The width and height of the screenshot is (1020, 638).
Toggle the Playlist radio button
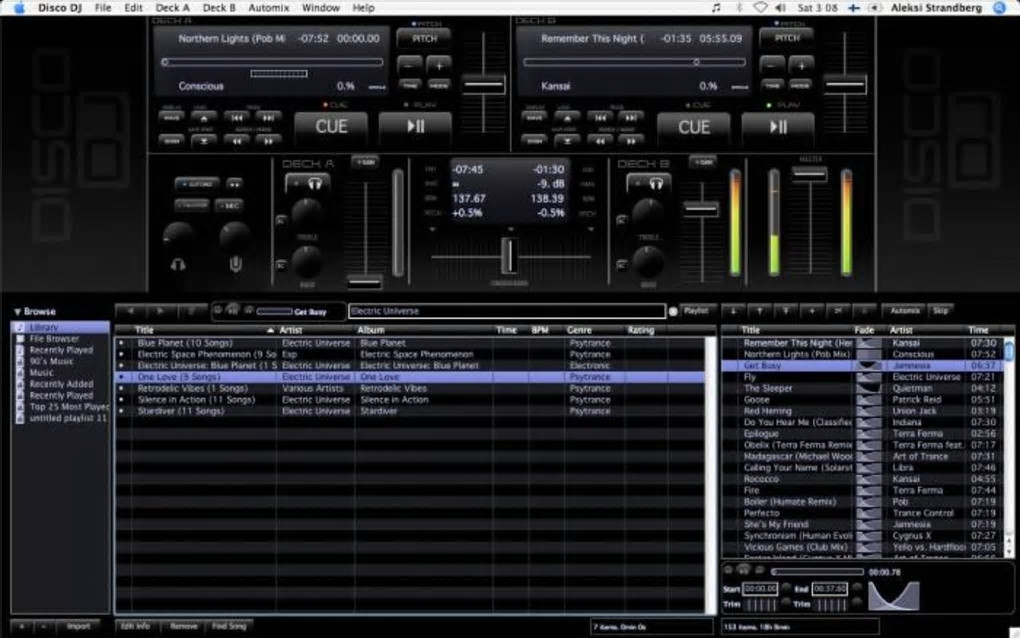click(x=673, y=311)
